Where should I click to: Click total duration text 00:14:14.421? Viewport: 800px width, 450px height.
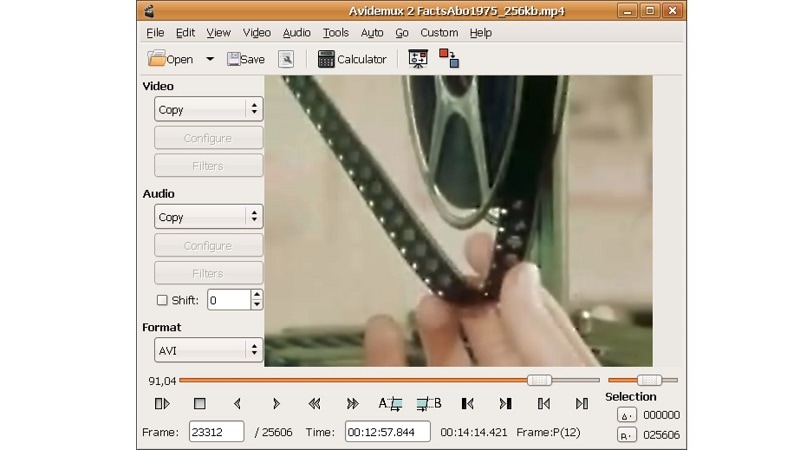(x=473, y=432)
